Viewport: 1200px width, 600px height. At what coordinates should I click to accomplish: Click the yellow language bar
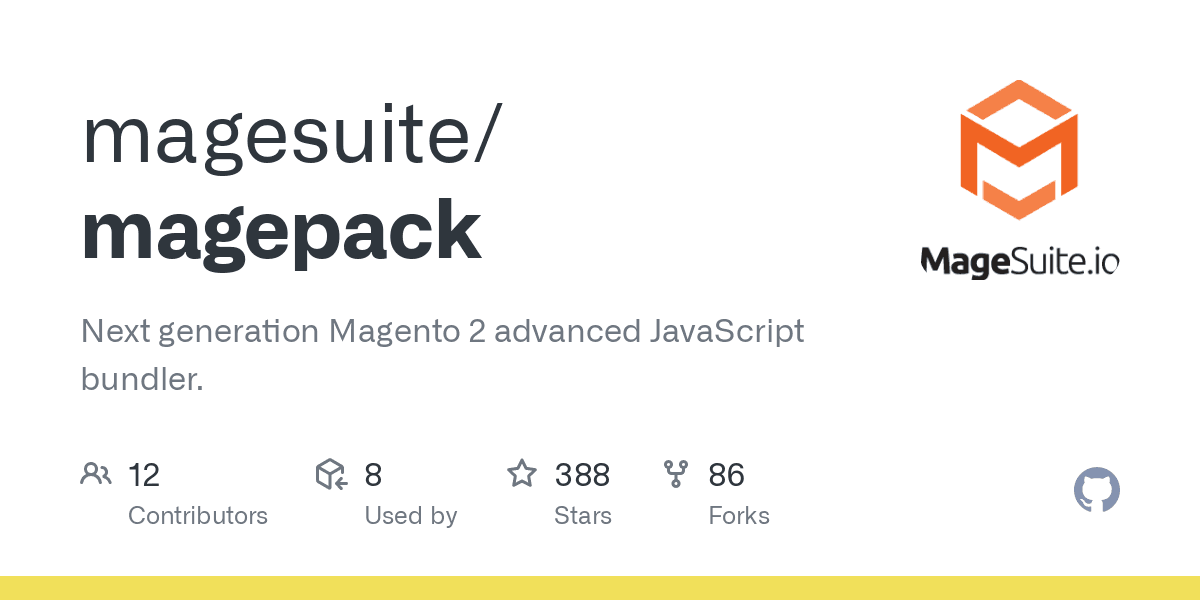point(600,588)
